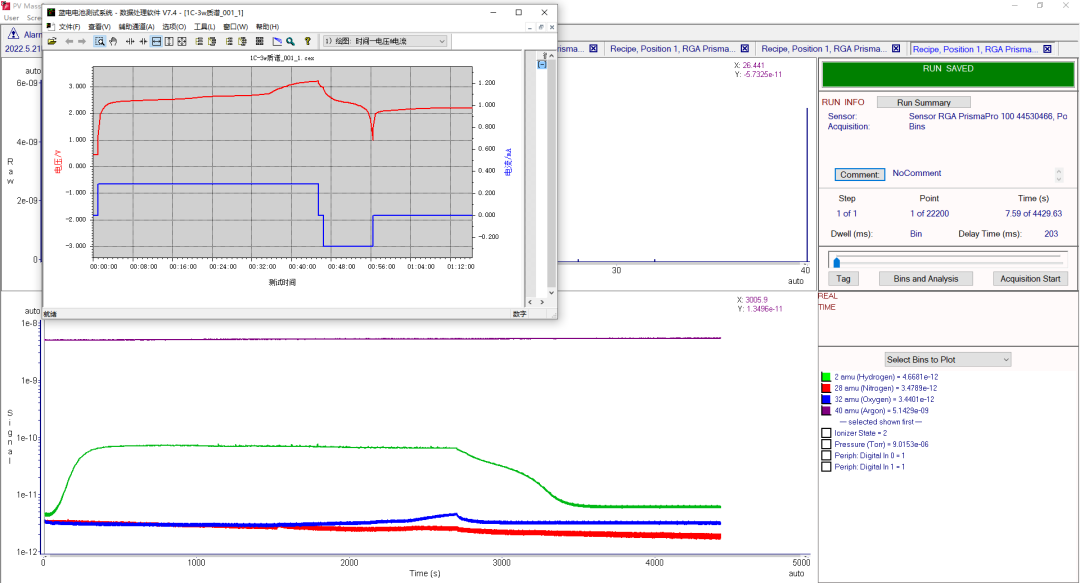Viewport: 1080px width, 583px height.
Task: Click the magnifier search icon in toolbar
Action: pyautogui.click(x=290, y=42)
